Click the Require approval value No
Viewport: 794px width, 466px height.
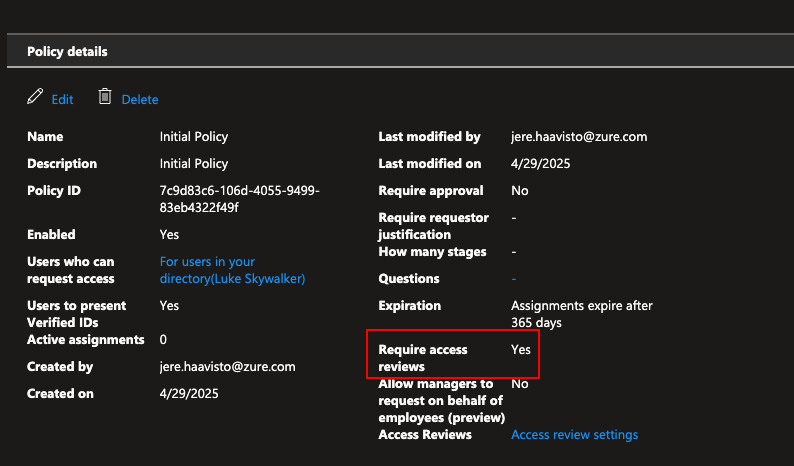(520, 190)
